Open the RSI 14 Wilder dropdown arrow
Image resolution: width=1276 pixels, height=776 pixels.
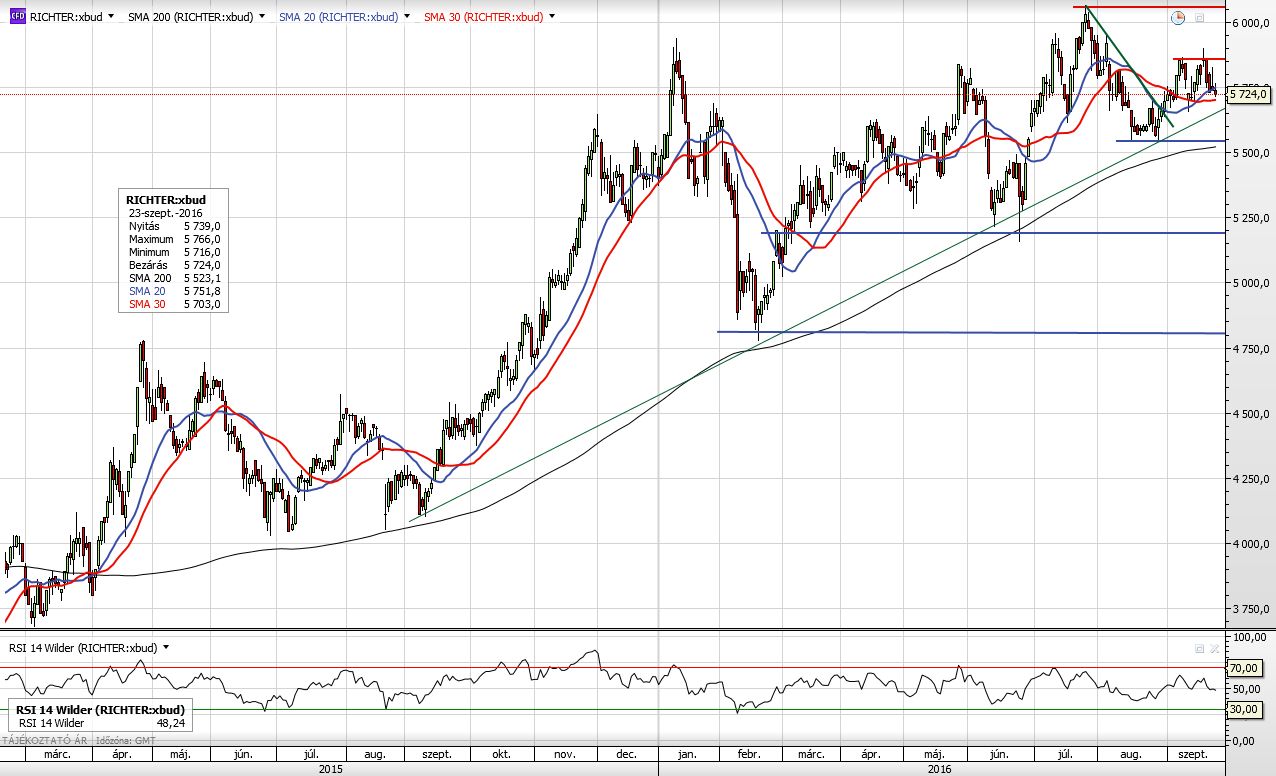(166, 647)
